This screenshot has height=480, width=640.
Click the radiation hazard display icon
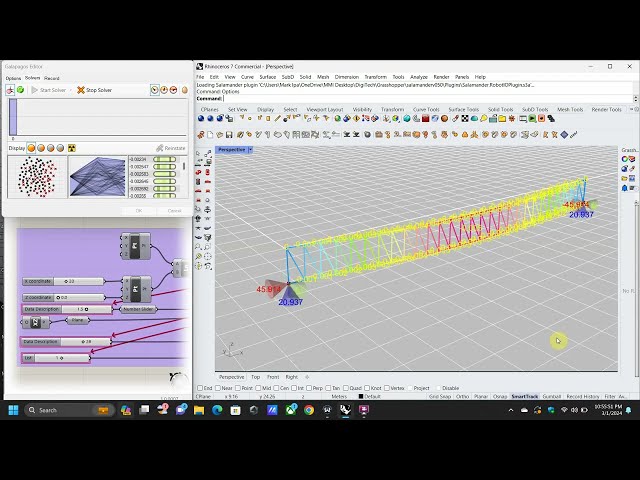click(x=72, y=148)
